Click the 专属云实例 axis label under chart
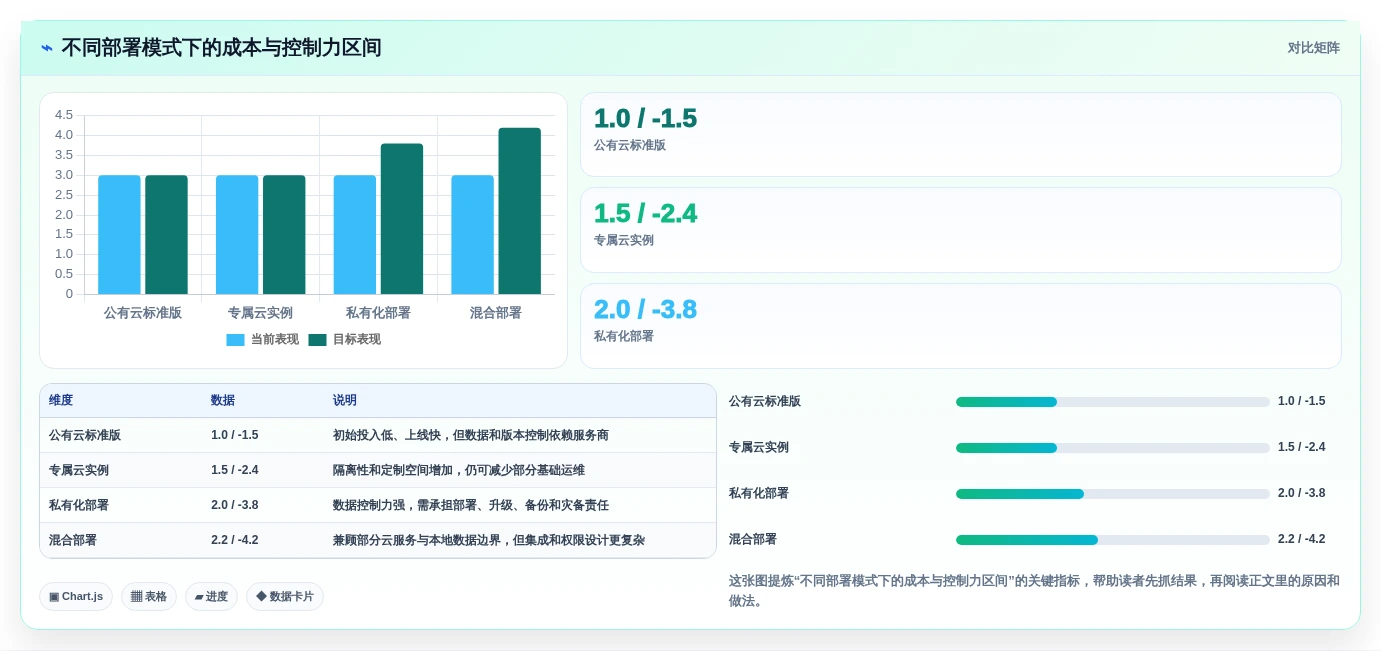This screenshot has height=651, width=1381. pos(260,313)
